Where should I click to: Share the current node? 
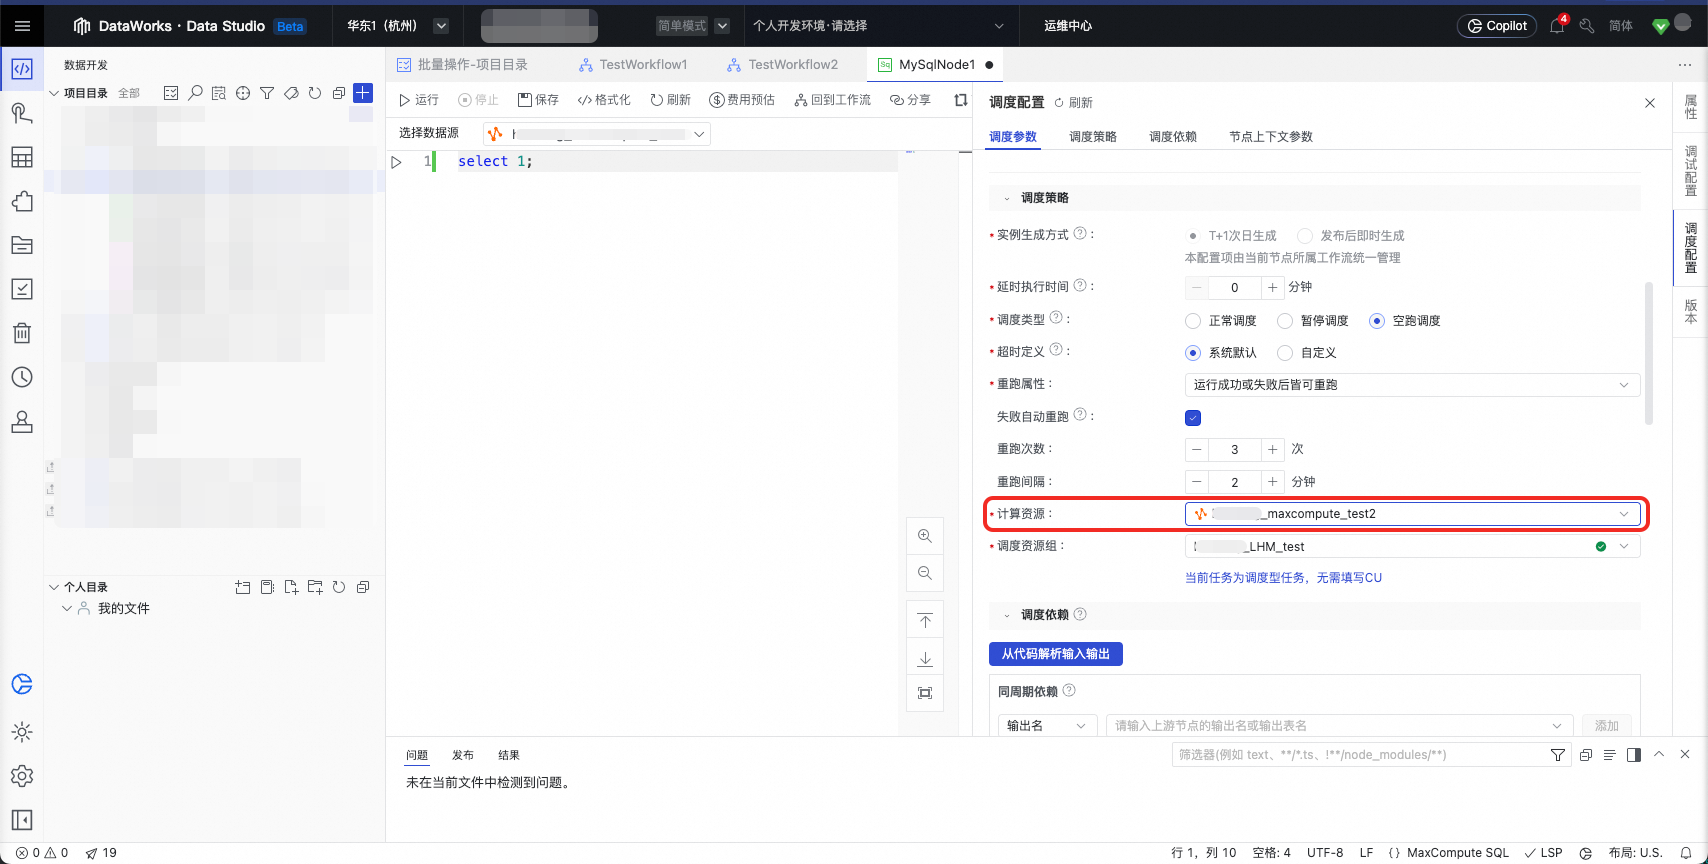pos(910,100)
